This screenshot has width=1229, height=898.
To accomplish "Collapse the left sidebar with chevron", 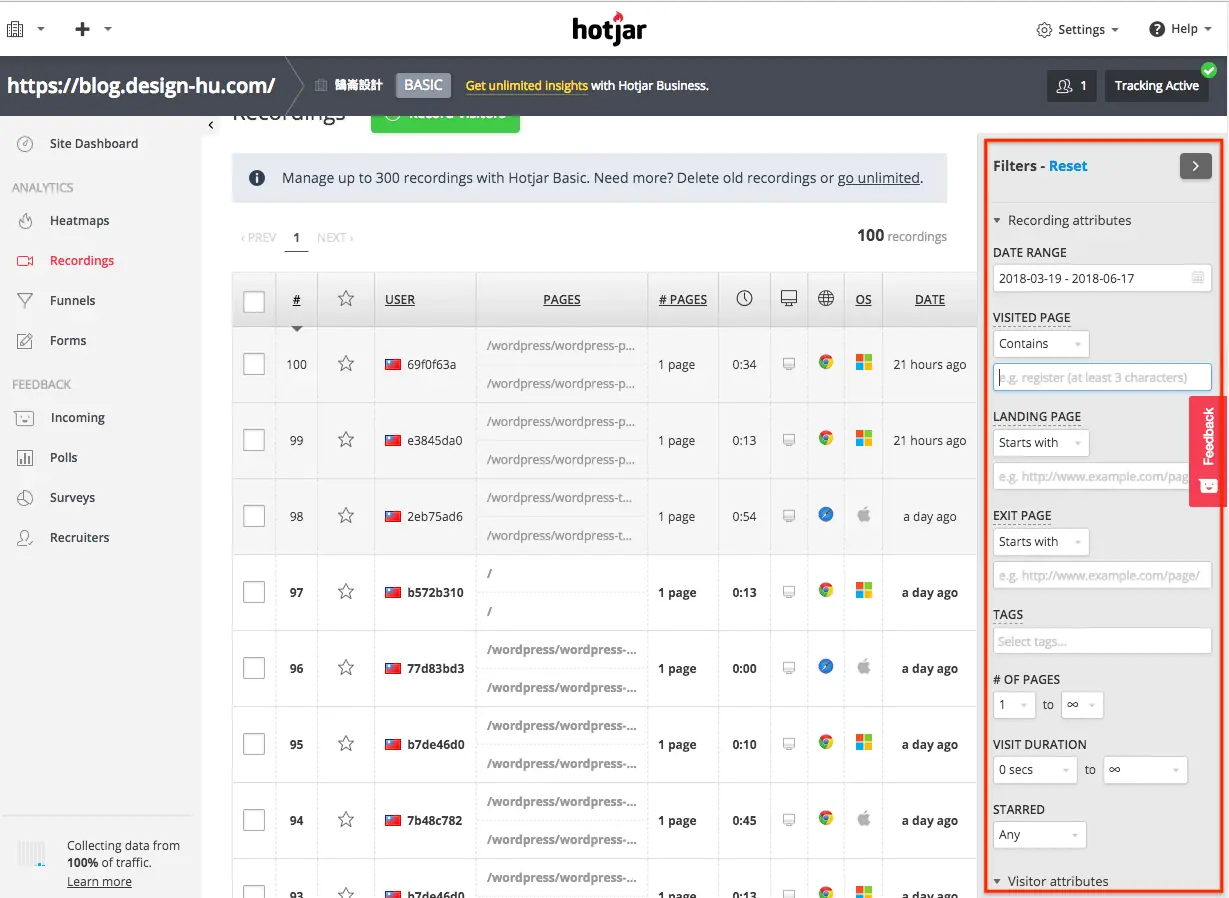I will pyautogui.click(x=211, y=125).
